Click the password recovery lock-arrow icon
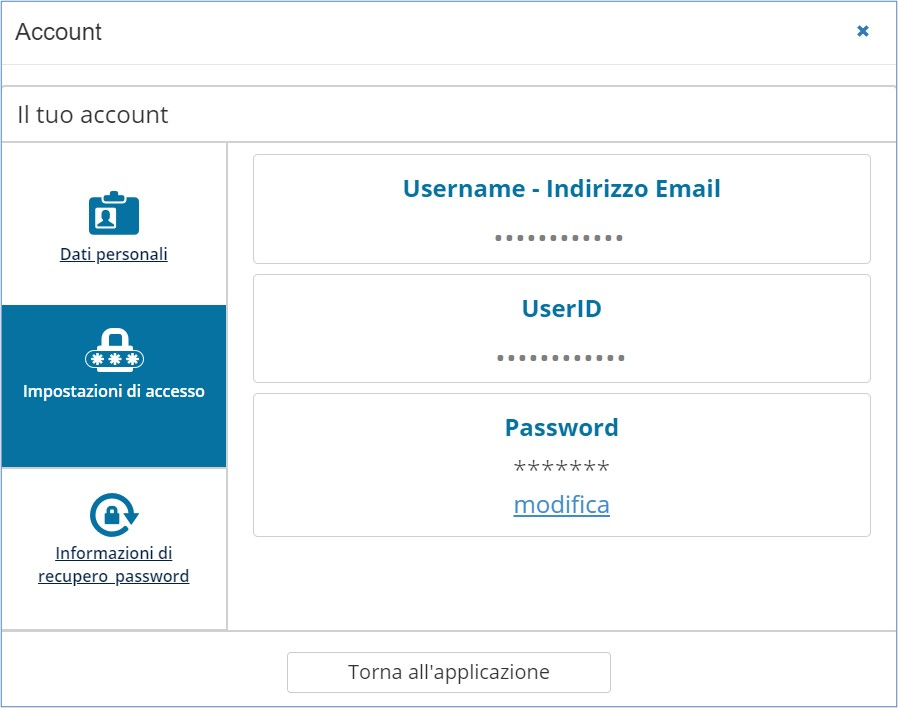 113,514
